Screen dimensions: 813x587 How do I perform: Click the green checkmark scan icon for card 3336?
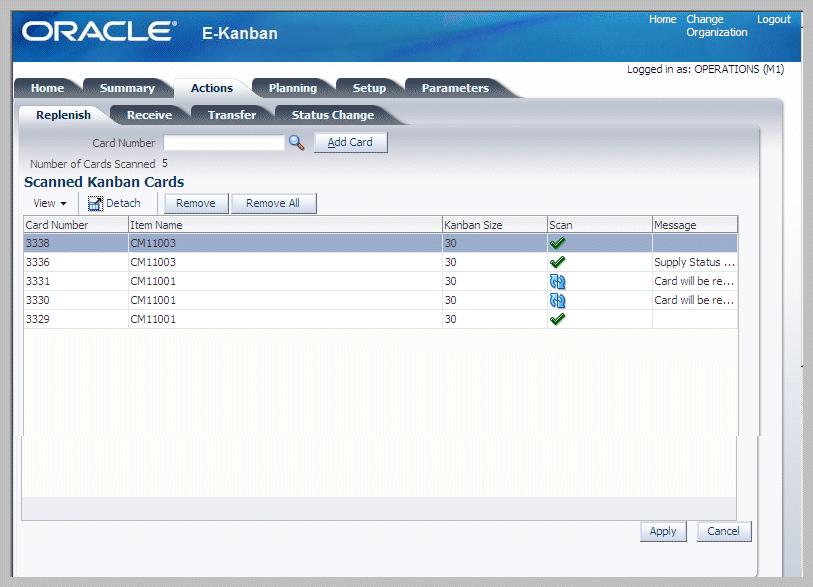tap(557, 262)
